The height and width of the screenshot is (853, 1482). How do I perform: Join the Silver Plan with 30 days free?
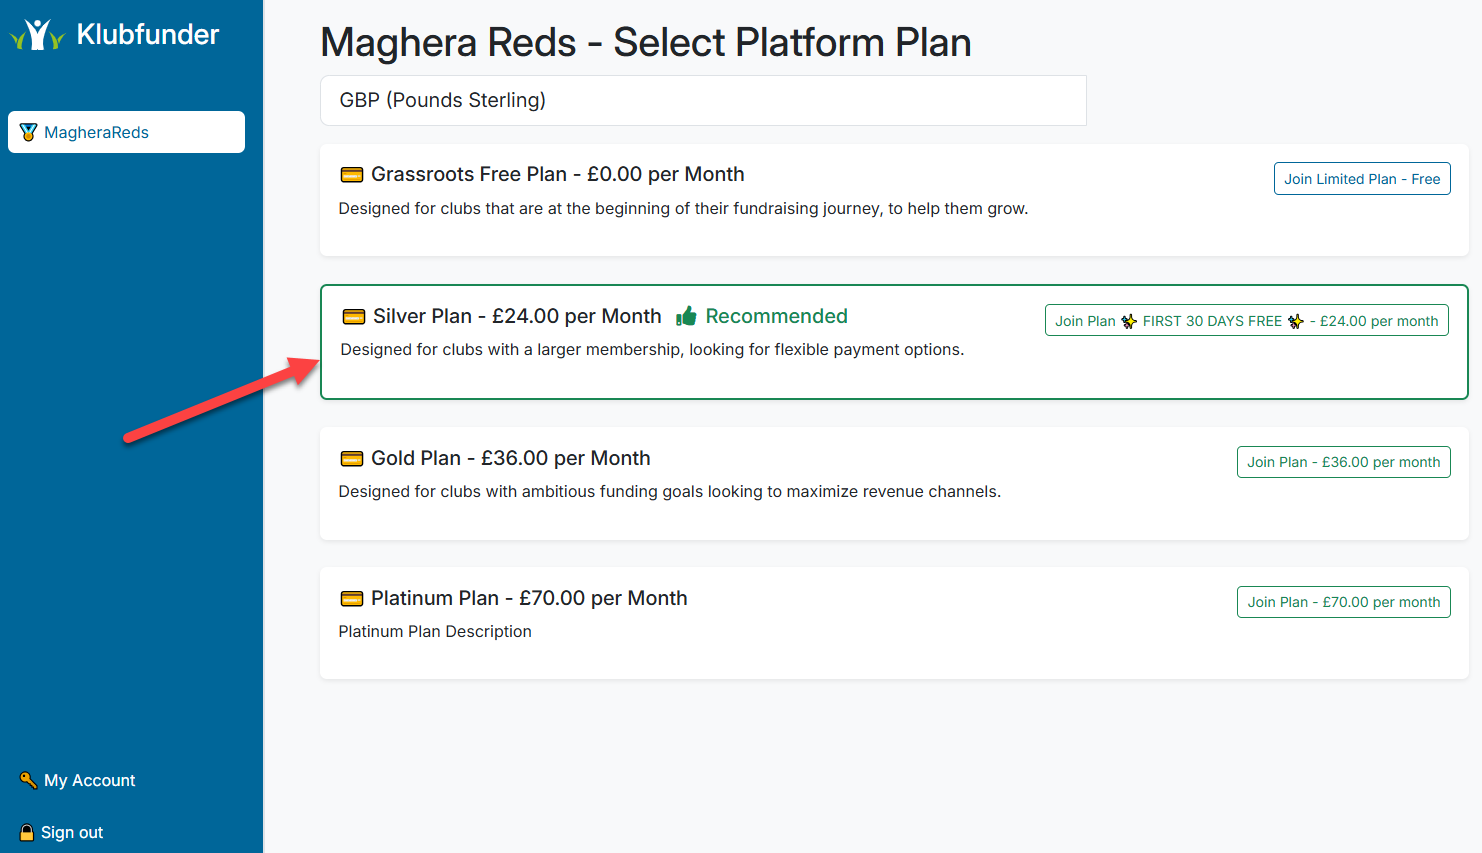1246,320
